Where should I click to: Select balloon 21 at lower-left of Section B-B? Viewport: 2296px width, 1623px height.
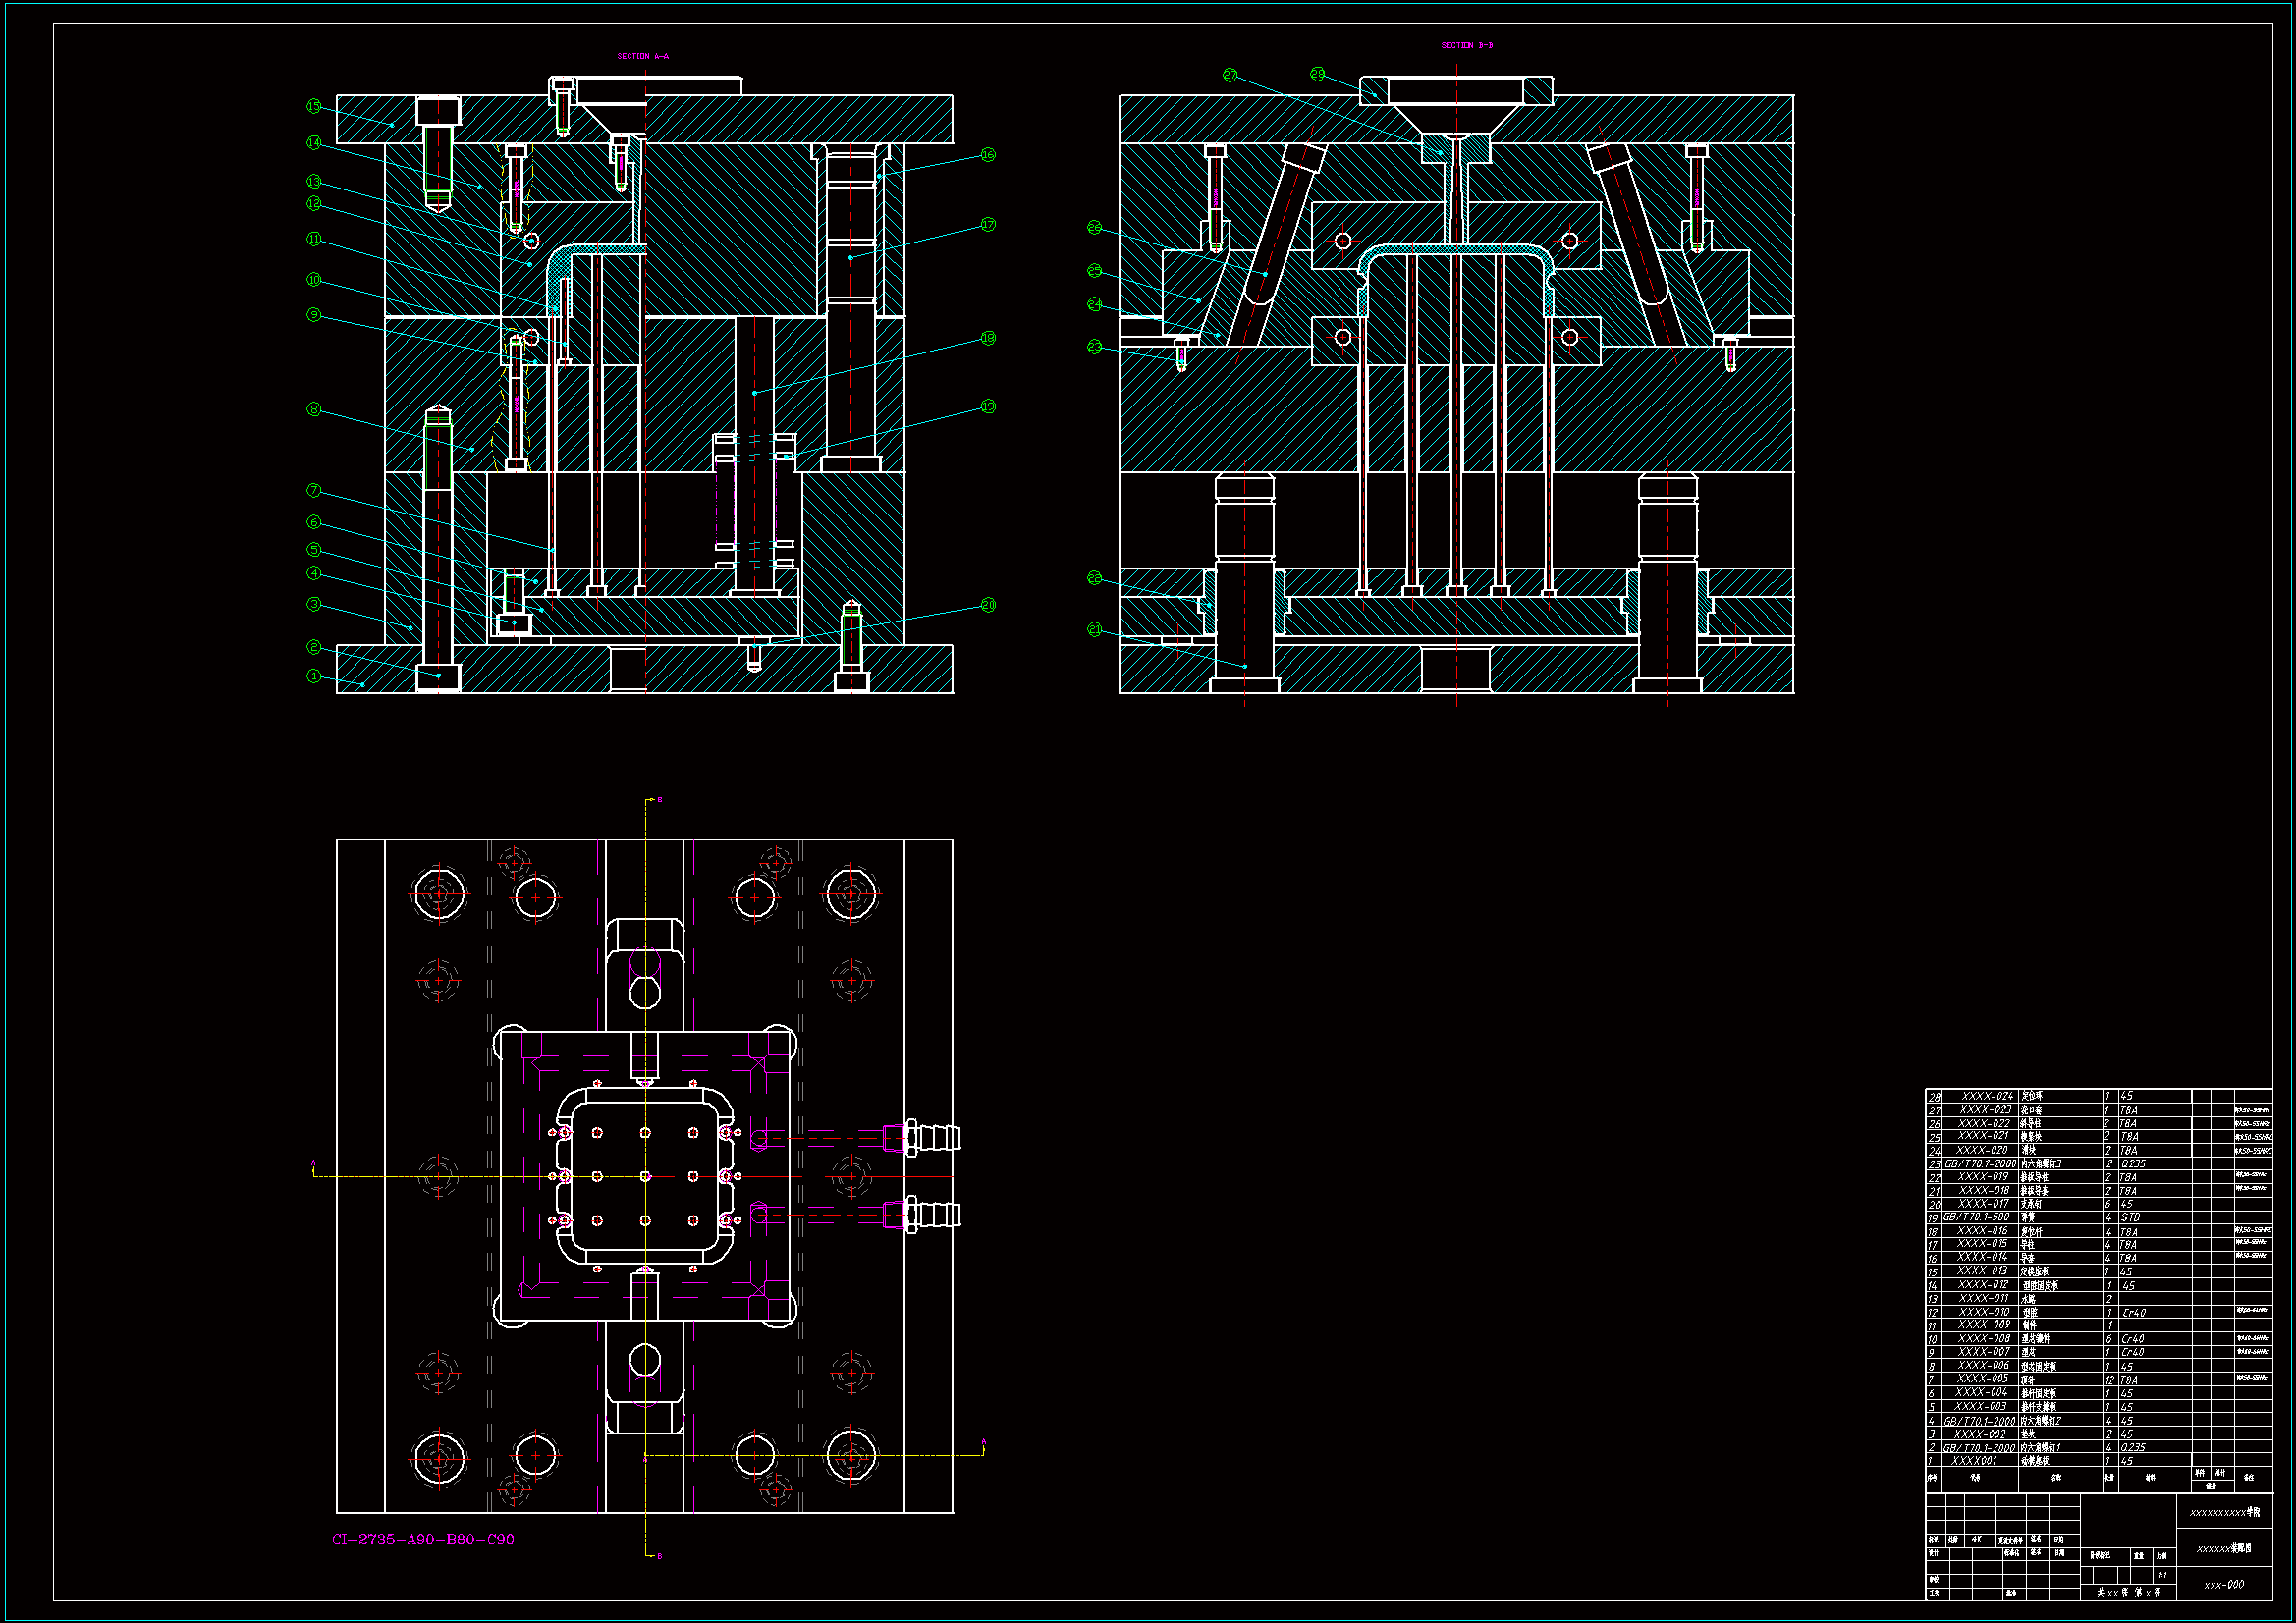[x=1094, y=629]
